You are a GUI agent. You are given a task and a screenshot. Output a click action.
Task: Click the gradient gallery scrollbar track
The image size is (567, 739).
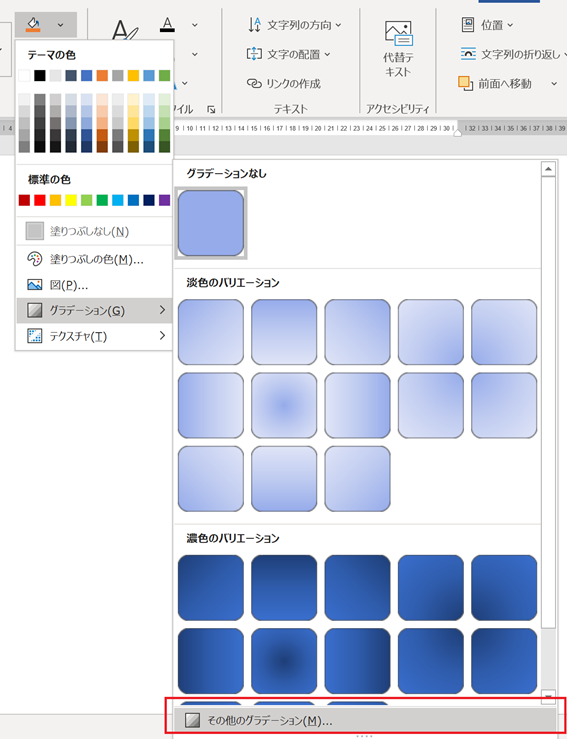click(x=548, y=658)
